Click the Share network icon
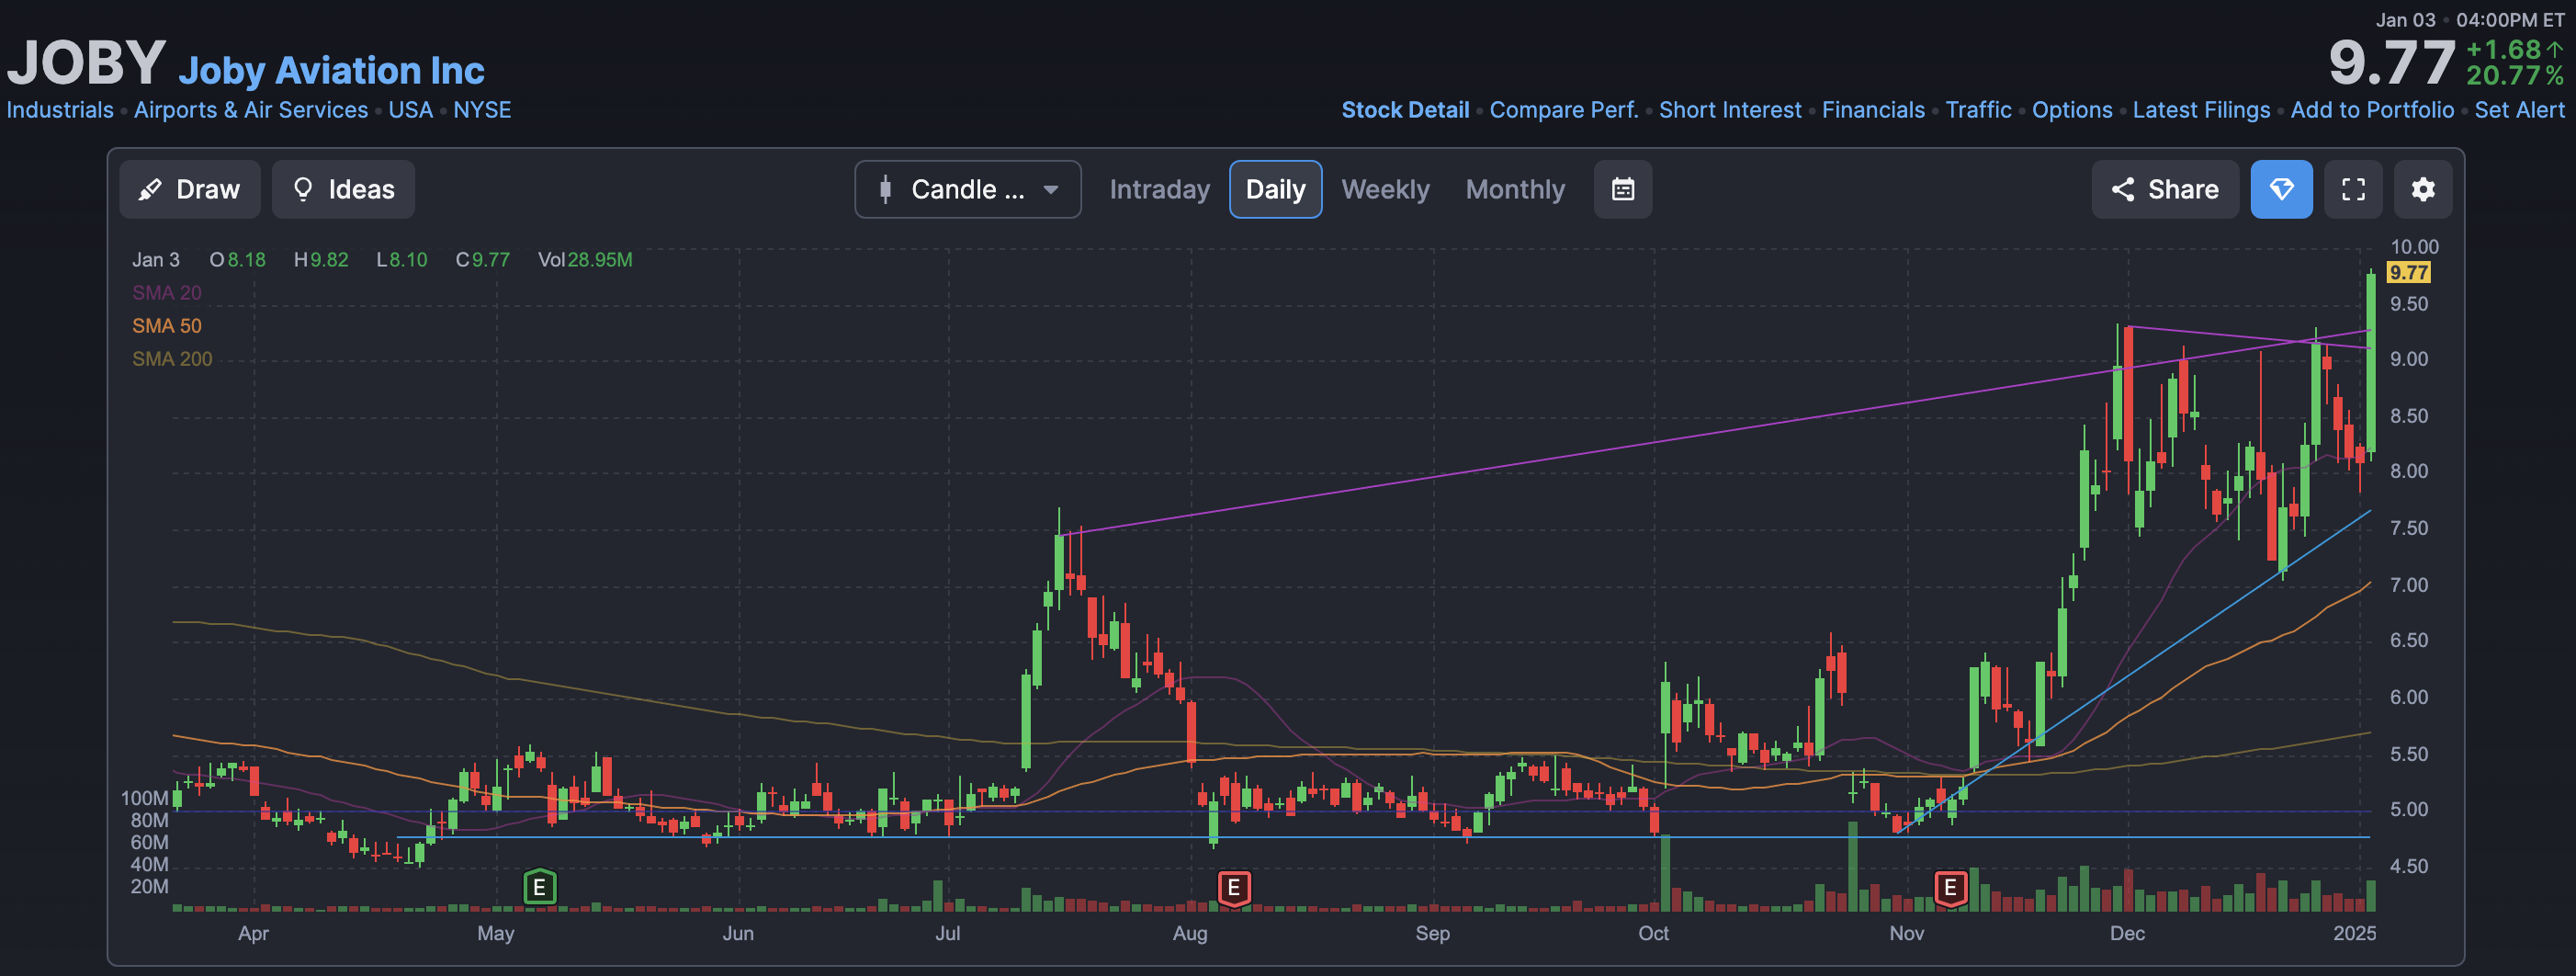This screenshot has height=976, width=2576. coord(2122,189)
